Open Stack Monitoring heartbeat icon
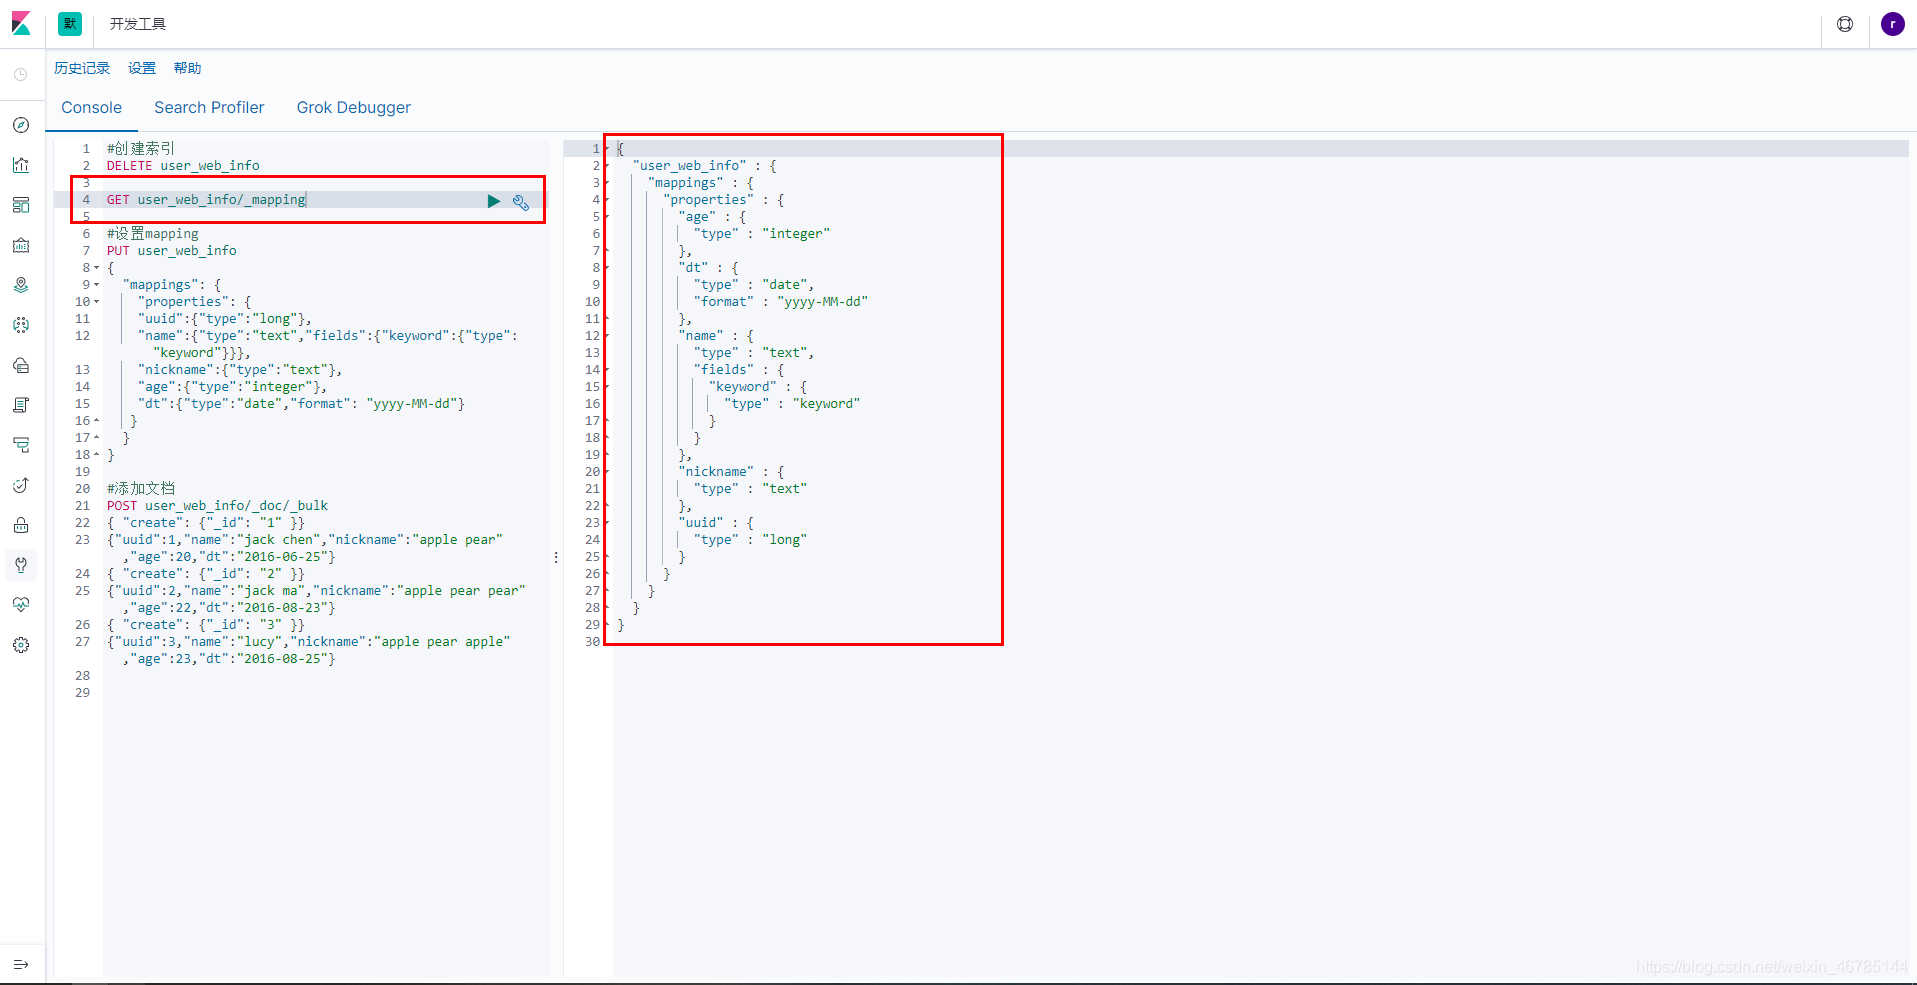Screen dimensions: 1917x985 (x=21, y=605)
